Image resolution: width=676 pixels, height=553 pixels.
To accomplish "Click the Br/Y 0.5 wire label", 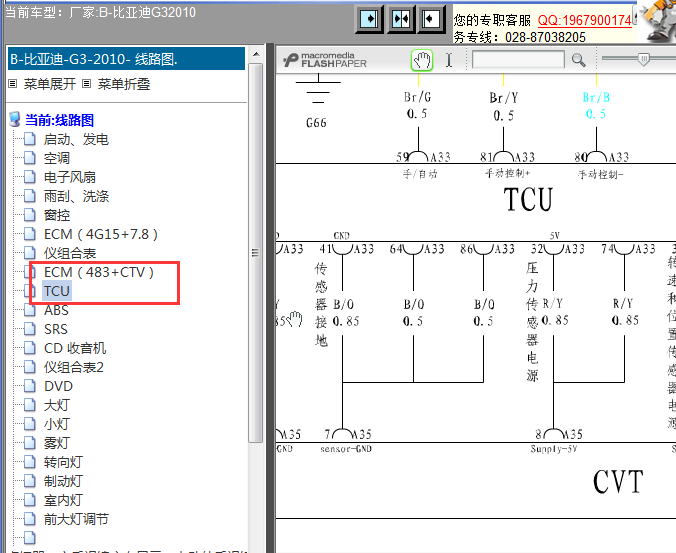I will 504,106.
